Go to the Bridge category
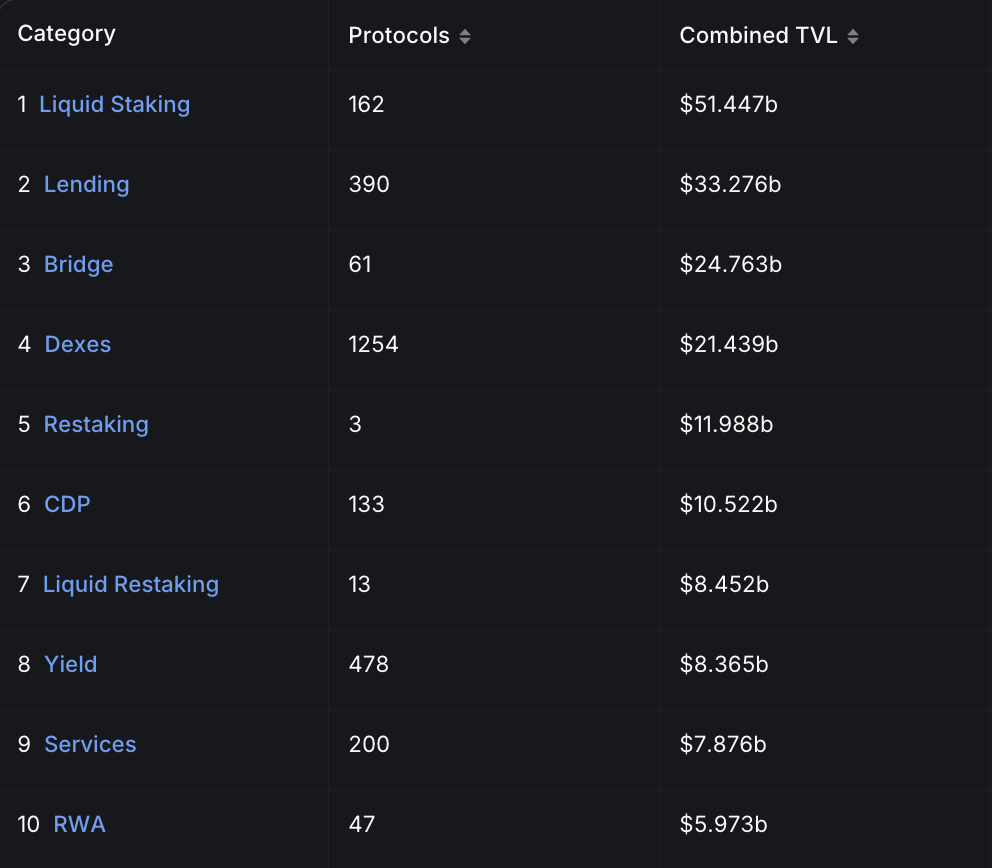 pyautogui.click(x=79, y=264)
